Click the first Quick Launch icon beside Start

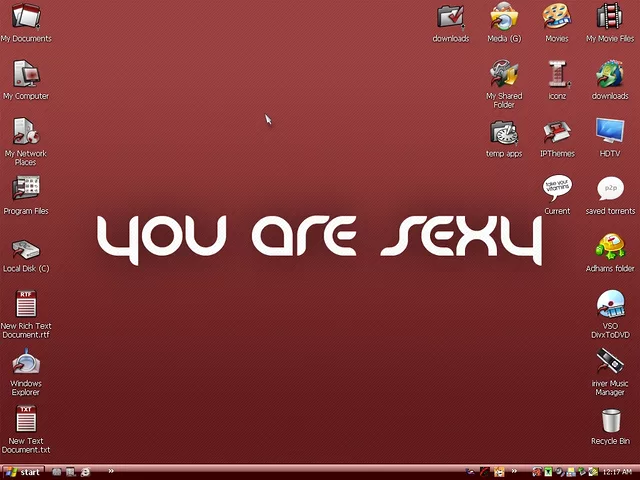pyautogui.click(x=56, y=472)
